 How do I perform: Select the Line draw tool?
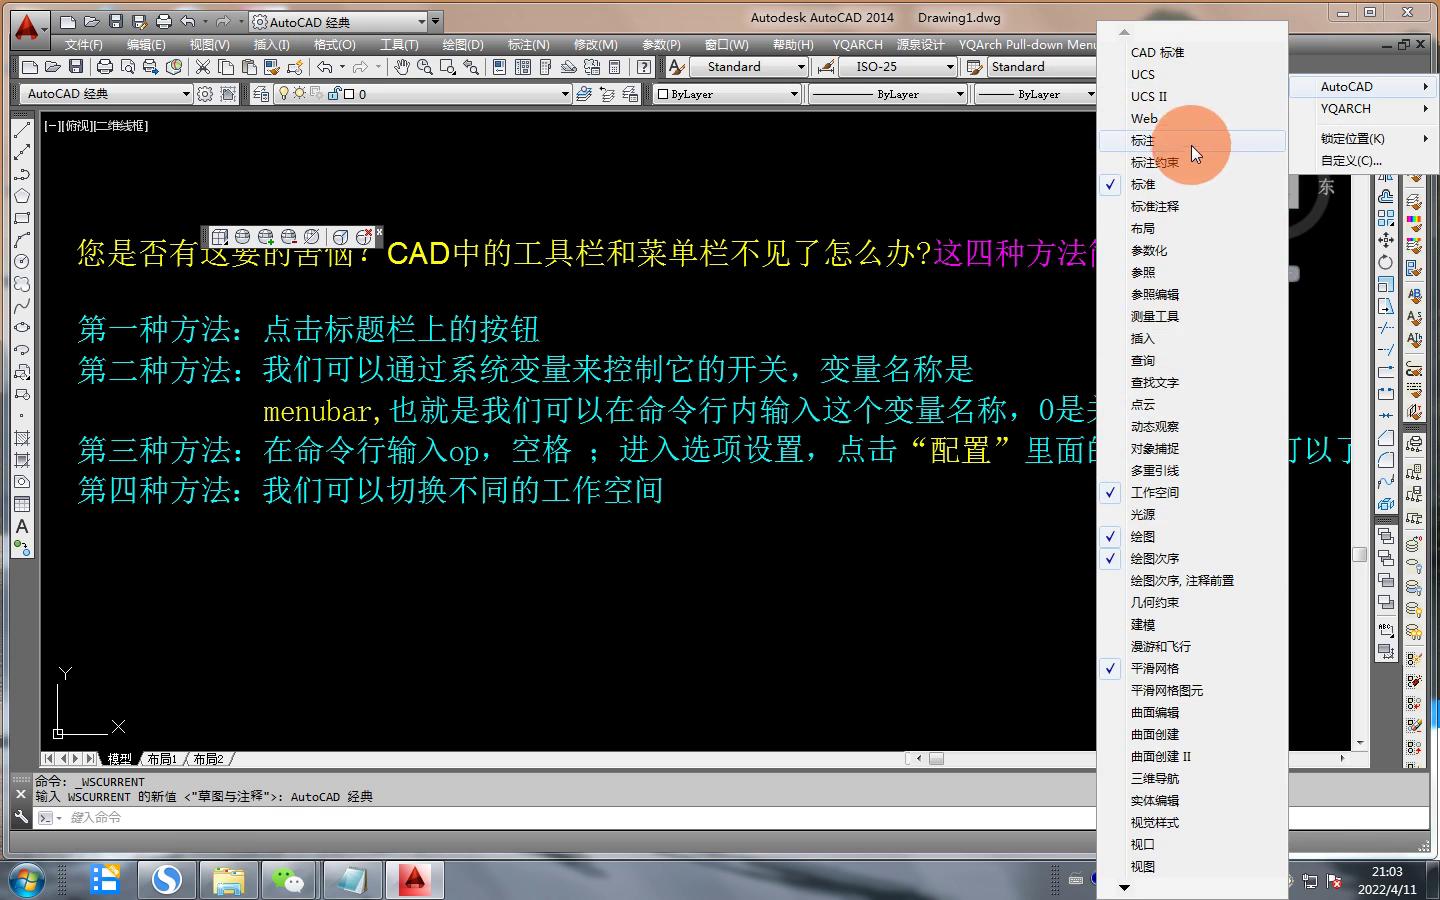tap(22, 130)
